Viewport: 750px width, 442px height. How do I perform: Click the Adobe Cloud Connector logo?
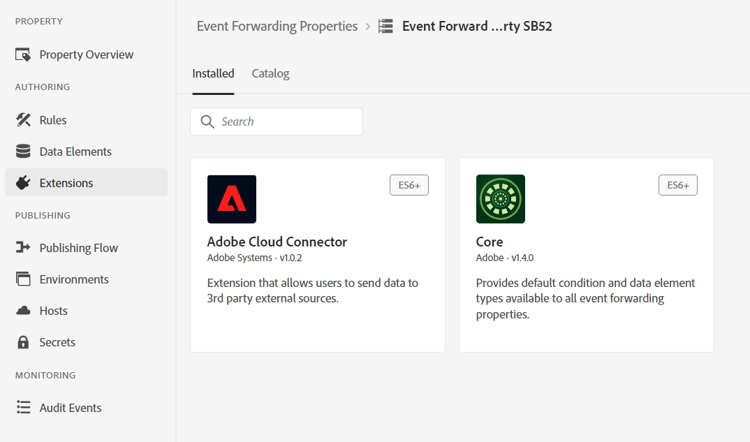coord(232,199)
